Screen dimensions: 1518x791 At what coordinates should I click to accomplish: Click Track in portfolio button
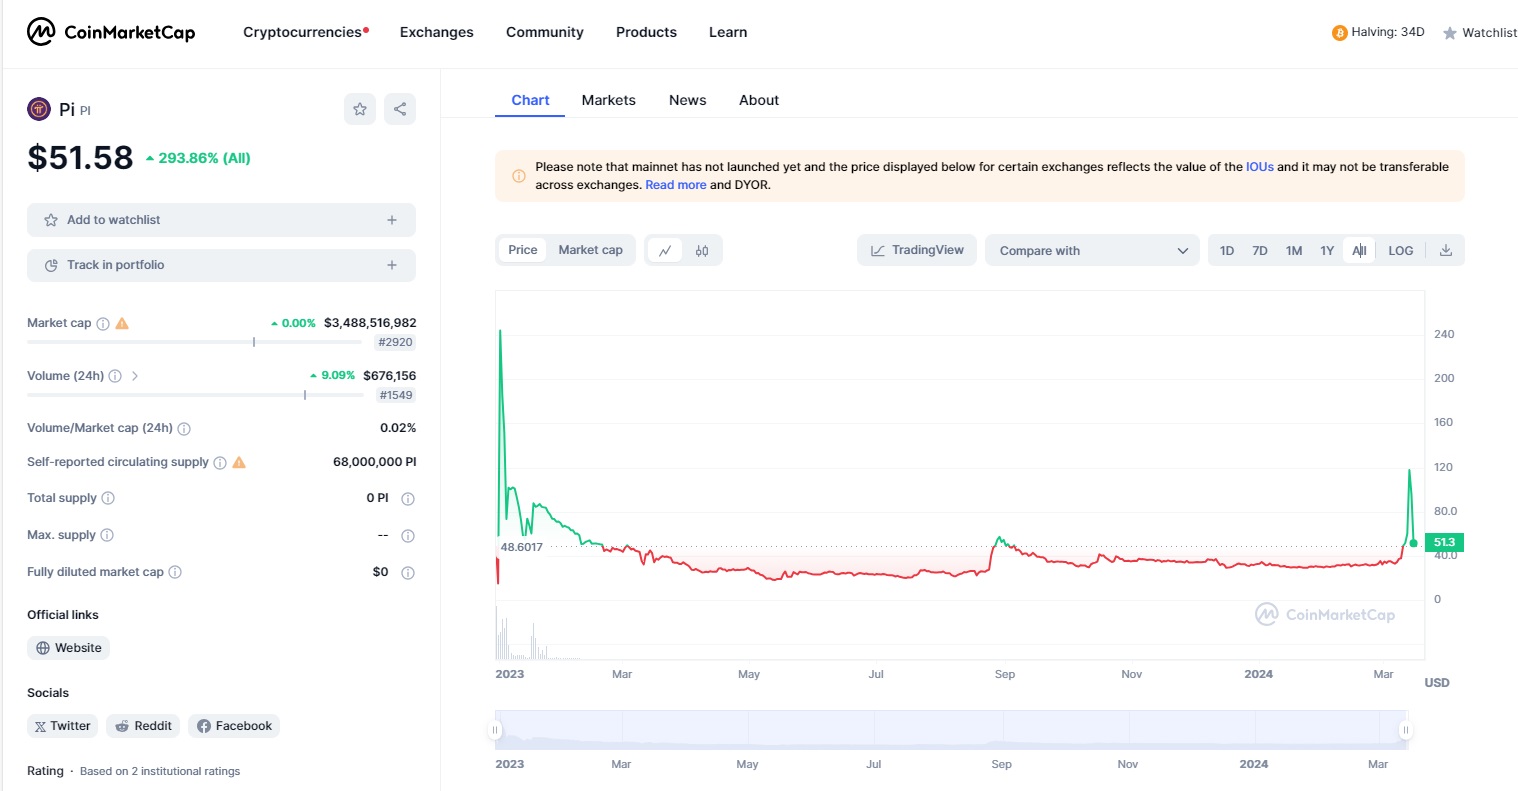(x=221, y=265)
